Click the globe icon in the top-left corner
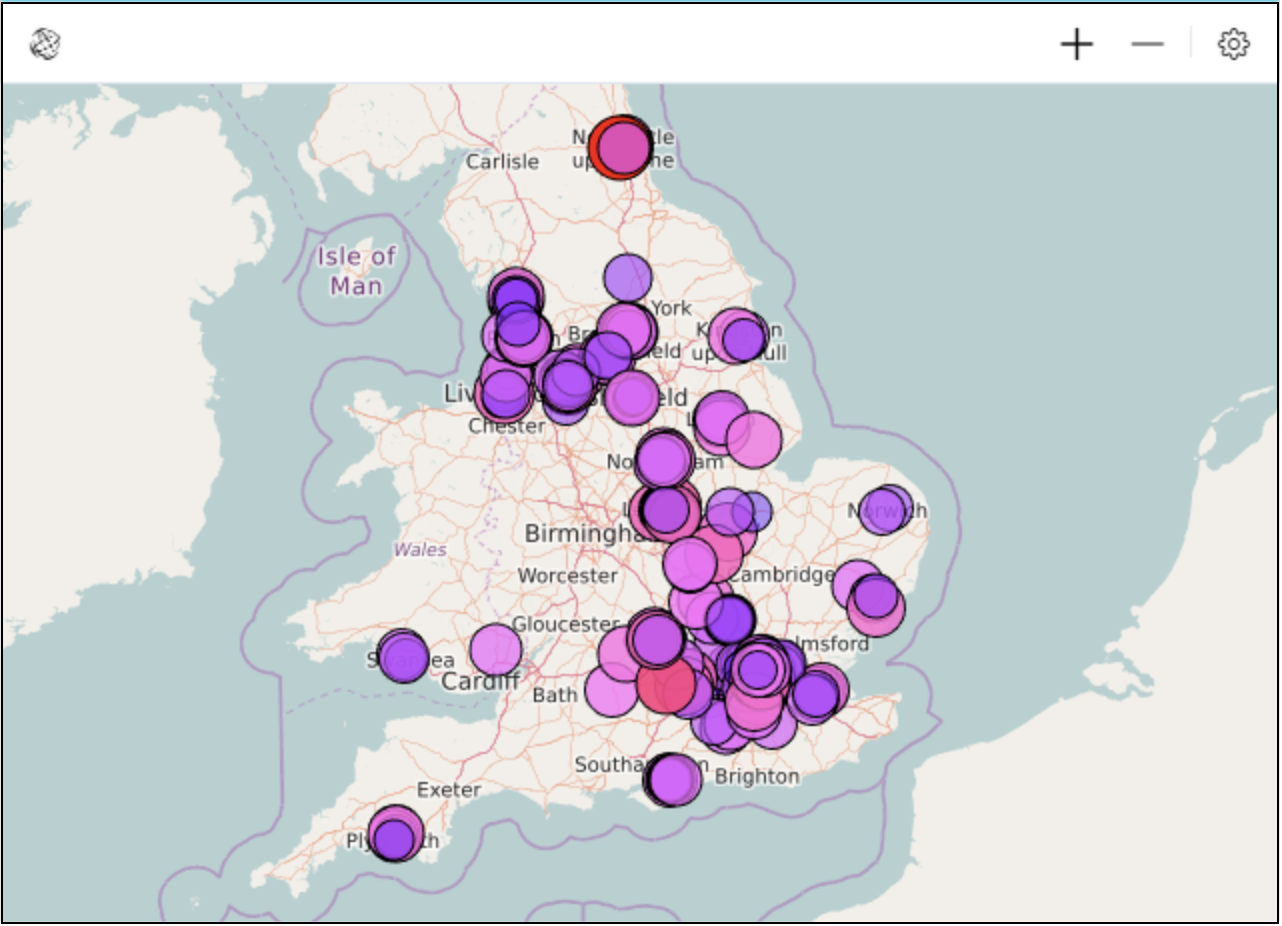This screenshot has width=1282, height=926. [x=45, y=44]
